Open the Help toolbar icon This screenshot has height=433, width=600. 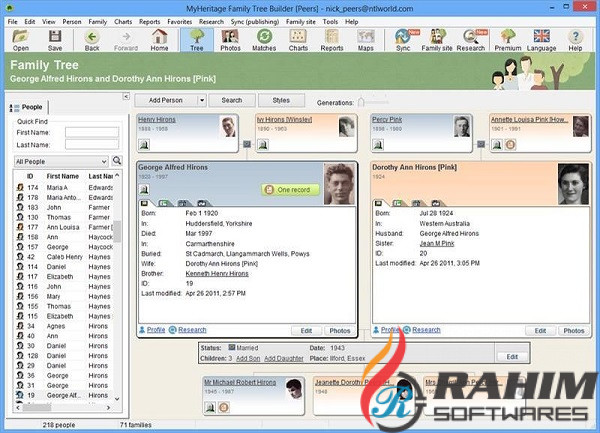(575, 40)
